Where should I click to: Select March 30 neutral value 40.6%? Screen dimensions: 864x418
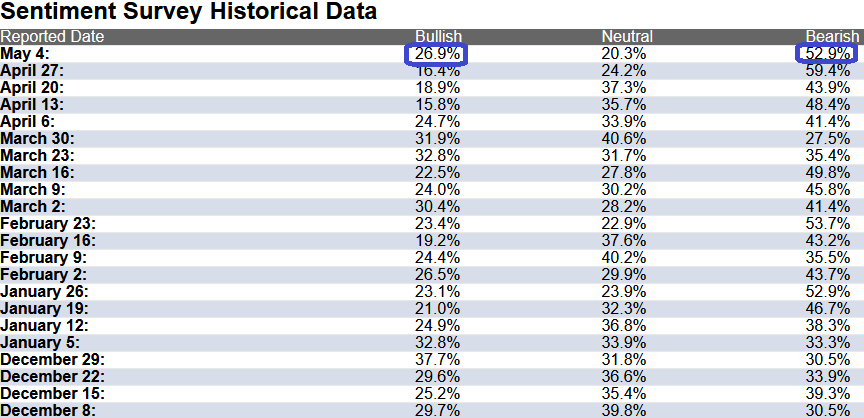(624, 139)
